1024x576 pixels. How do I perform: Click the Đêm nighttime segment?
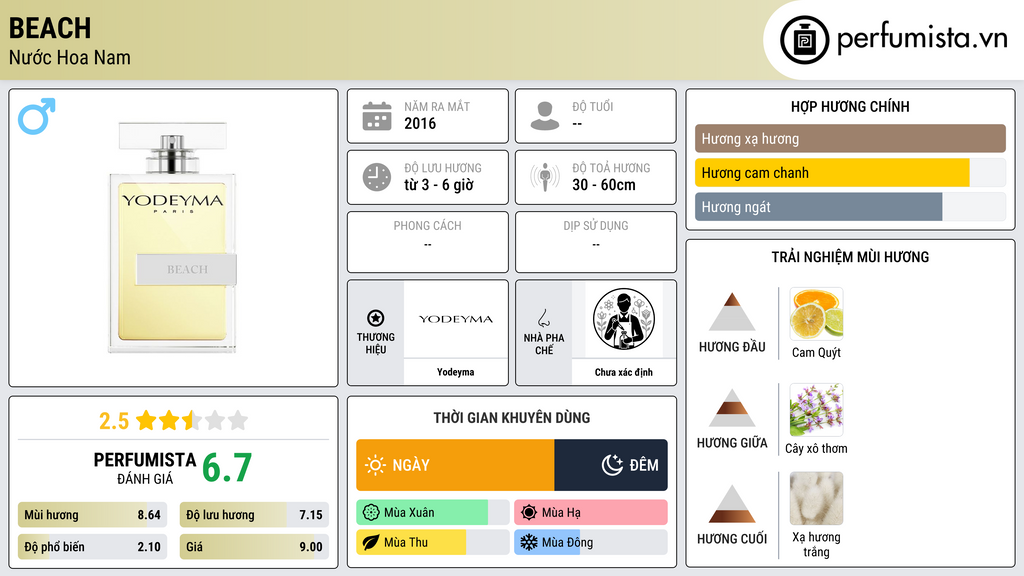(x=611, y=465)
